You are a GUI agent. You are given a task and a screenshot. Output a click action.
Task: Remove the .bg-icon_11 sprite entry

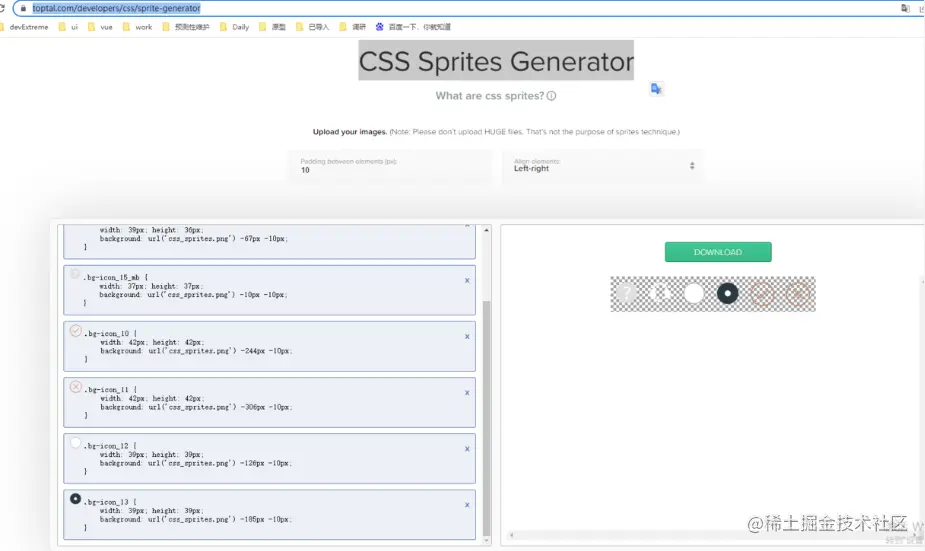pos(467,393)
